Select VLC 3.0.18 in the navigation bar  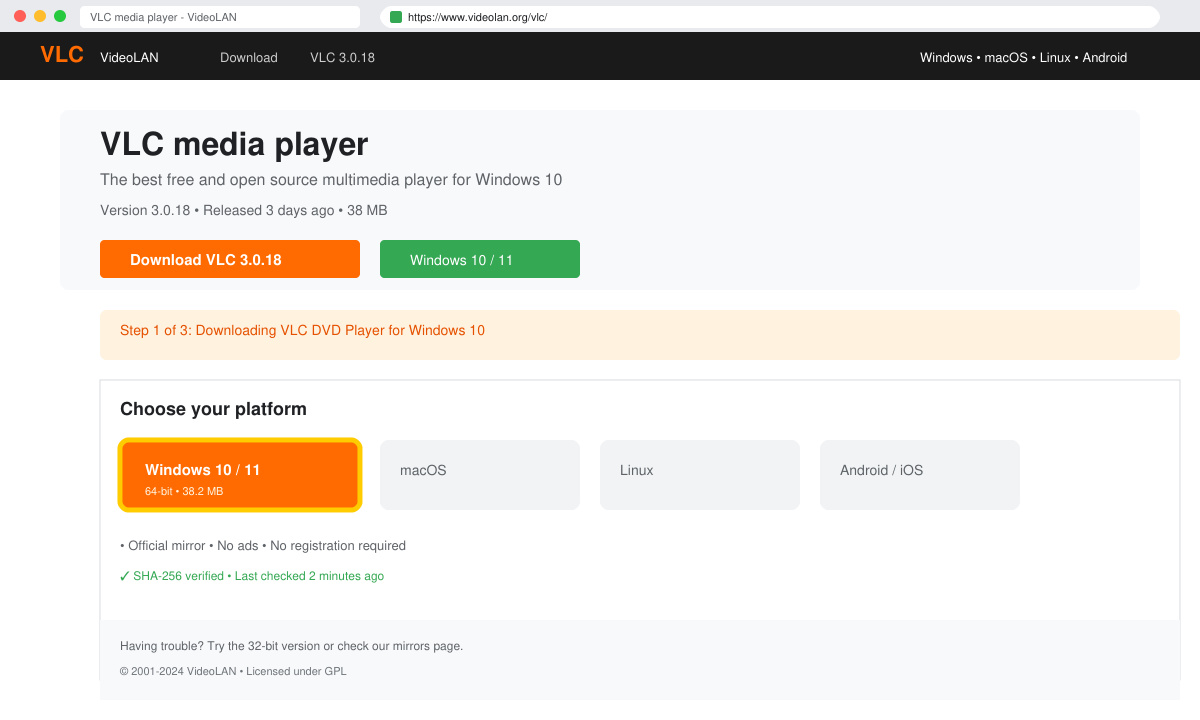(x=342, y=57)
